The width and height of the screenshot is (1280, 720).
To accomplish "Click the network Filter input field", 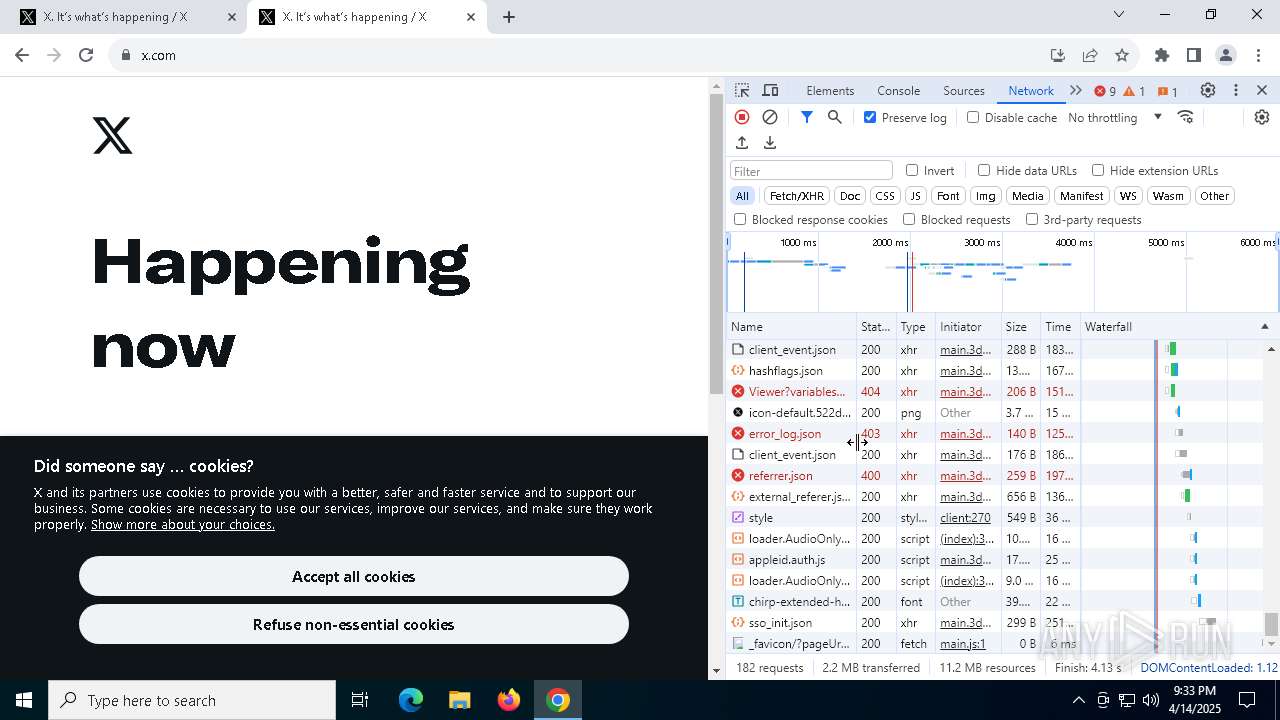I will [x=811, y=171].
